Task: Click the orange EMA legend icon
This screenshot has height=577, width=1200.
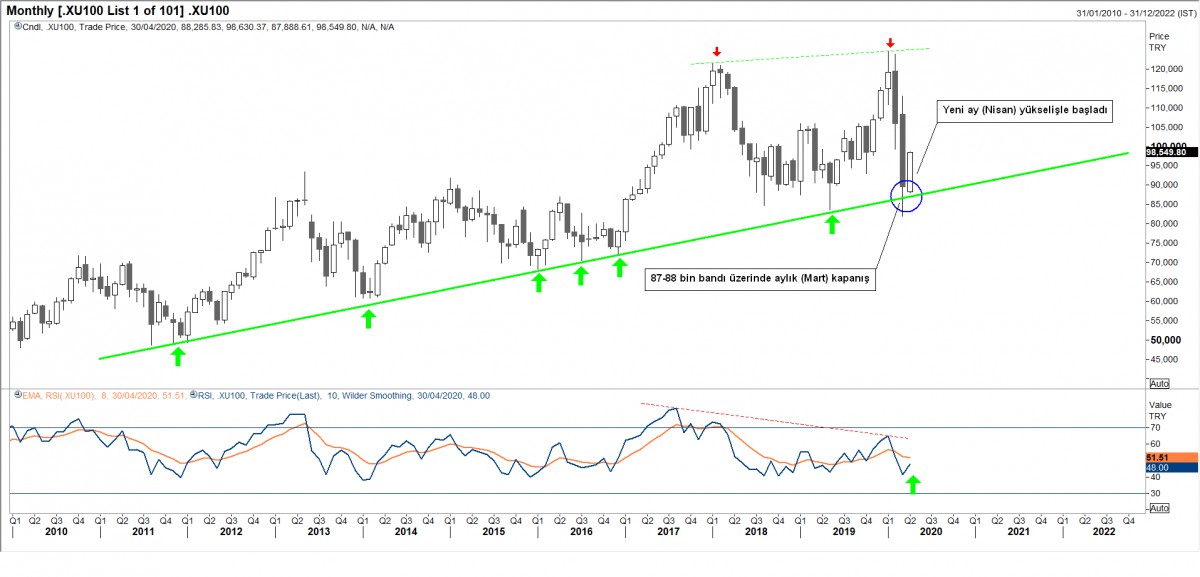Action: [x=15, y=396]
